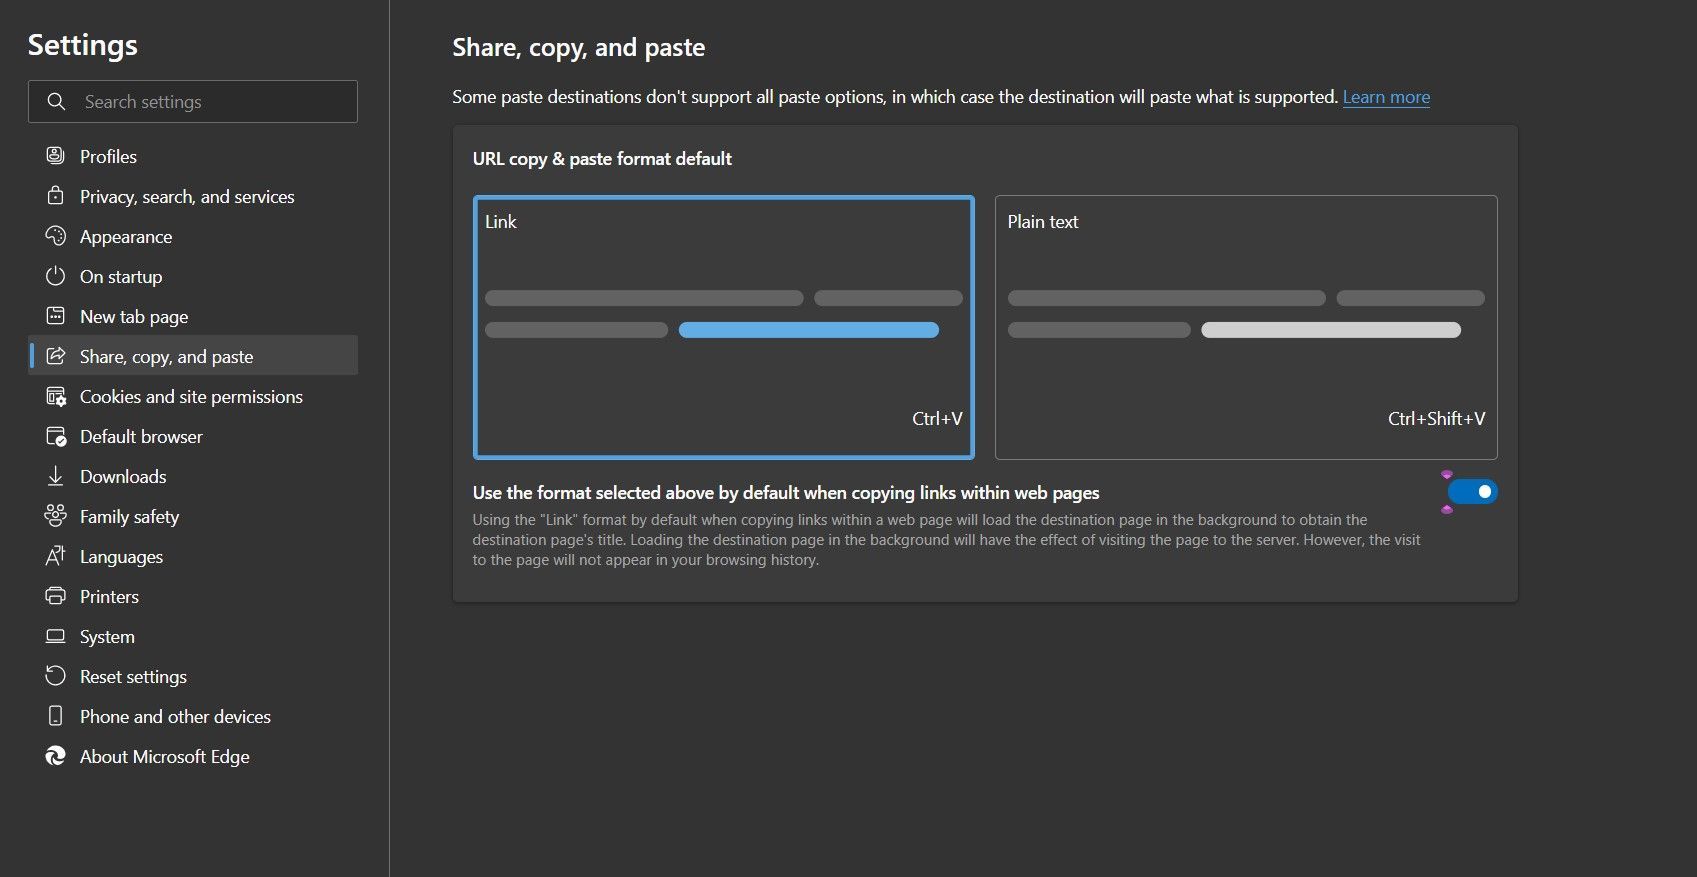Click the Microsoft Edge logo icon
This screenshot has width=1697, height=877.
point(55,756)
